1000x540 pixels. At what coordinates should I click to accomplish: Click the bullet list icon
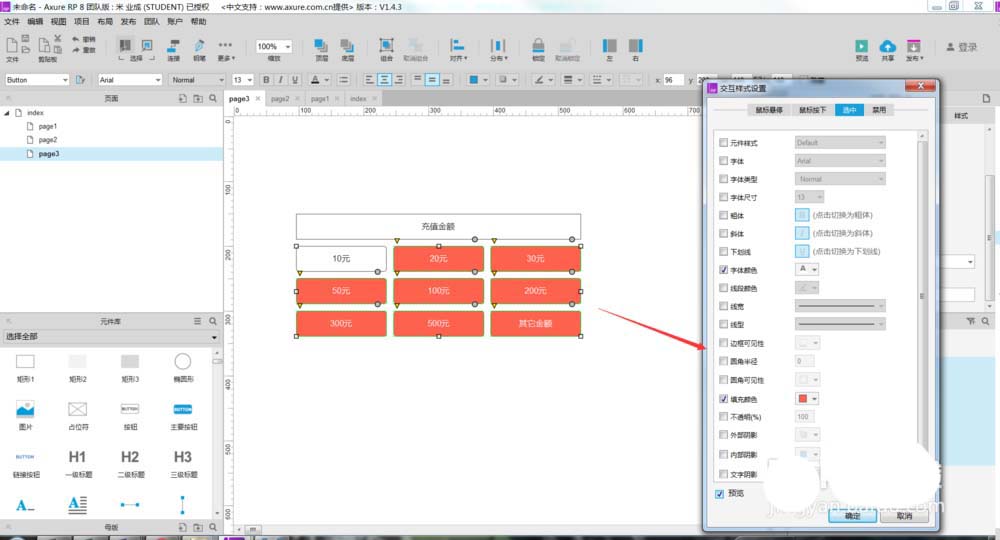(x=344, y=80)
